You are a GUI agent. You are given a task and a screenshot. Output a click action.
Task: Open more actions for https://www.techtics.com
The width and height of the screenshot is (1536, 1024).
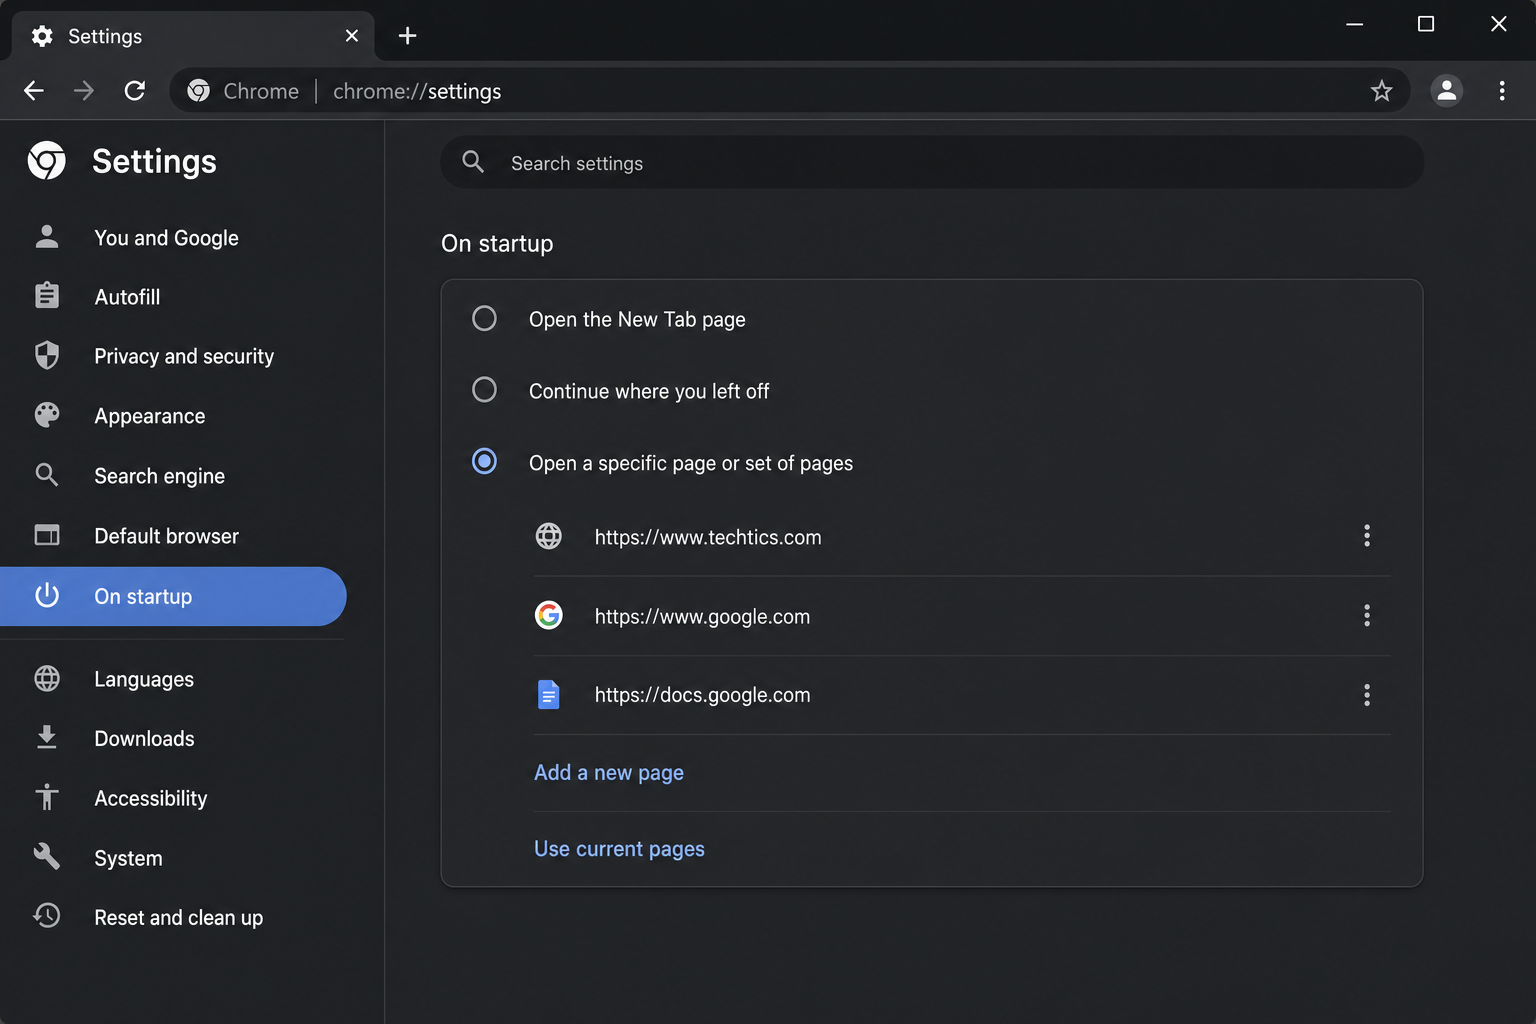(x=1366, y=536)
